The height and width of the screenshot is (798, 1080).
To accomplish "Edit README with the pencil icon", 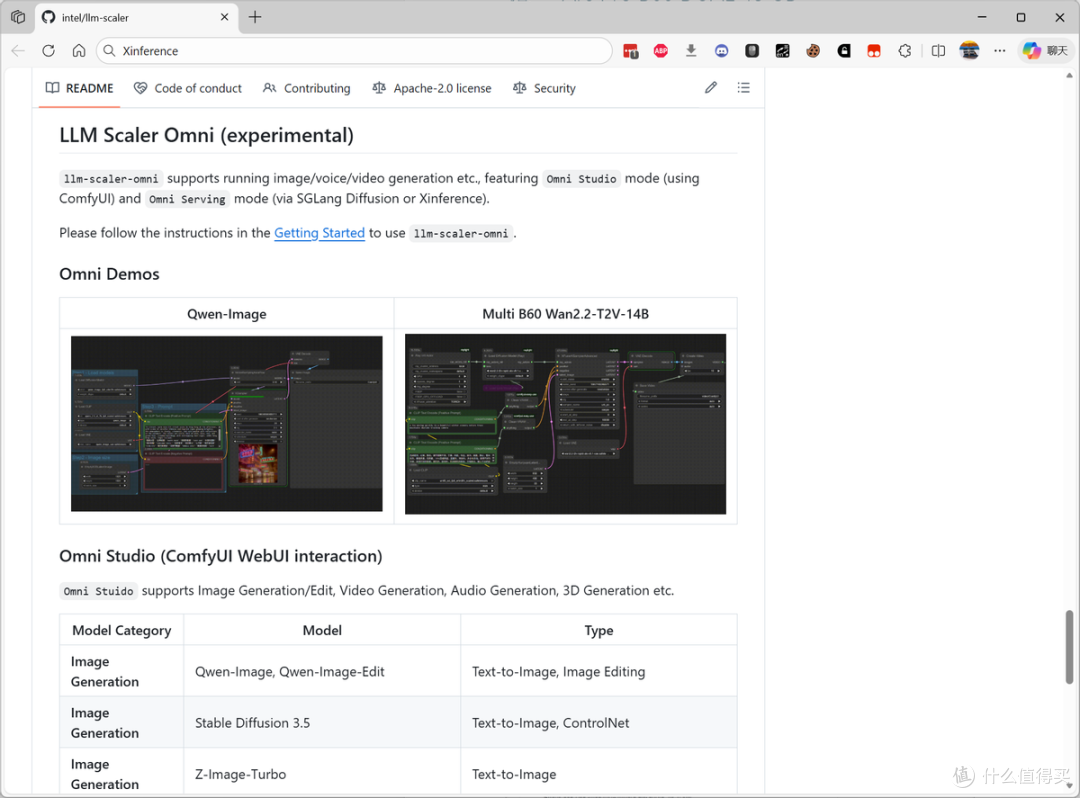I will 711,87.
